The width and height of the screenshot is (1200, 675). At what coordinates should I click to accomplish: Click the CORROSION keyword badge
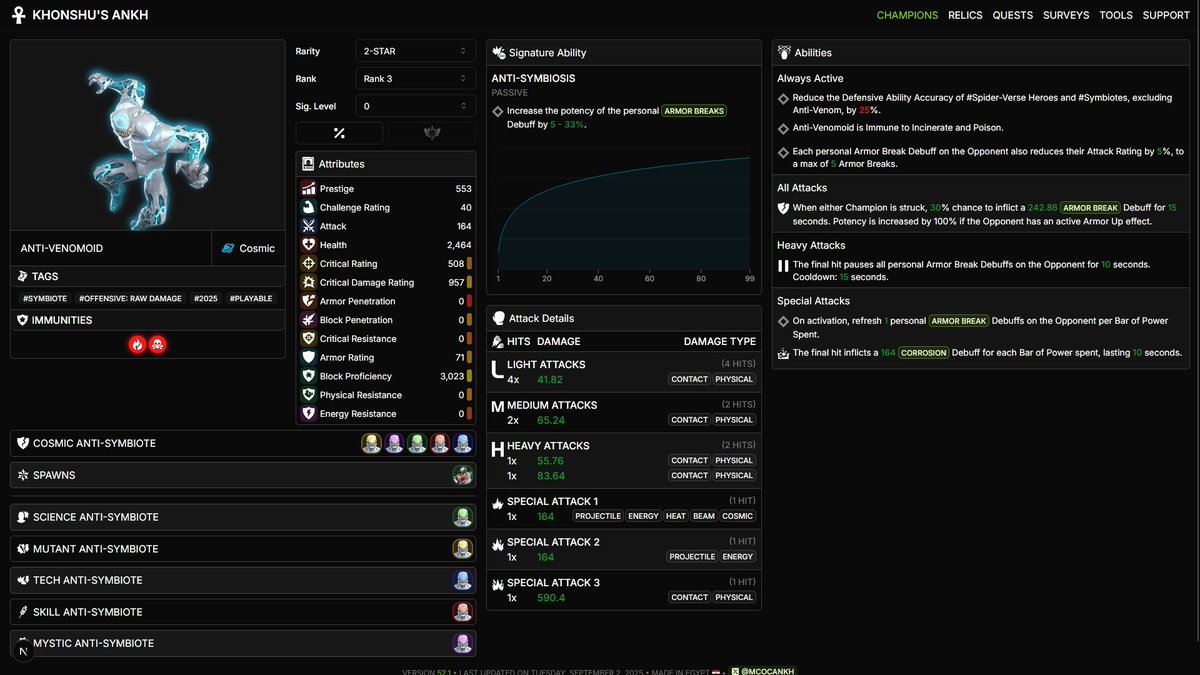[924, 353]
